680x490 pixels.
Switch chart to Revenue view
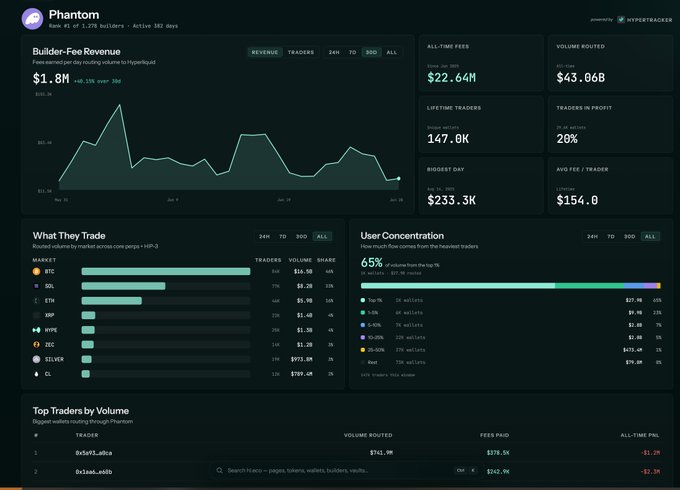click(x=265, y=52)
